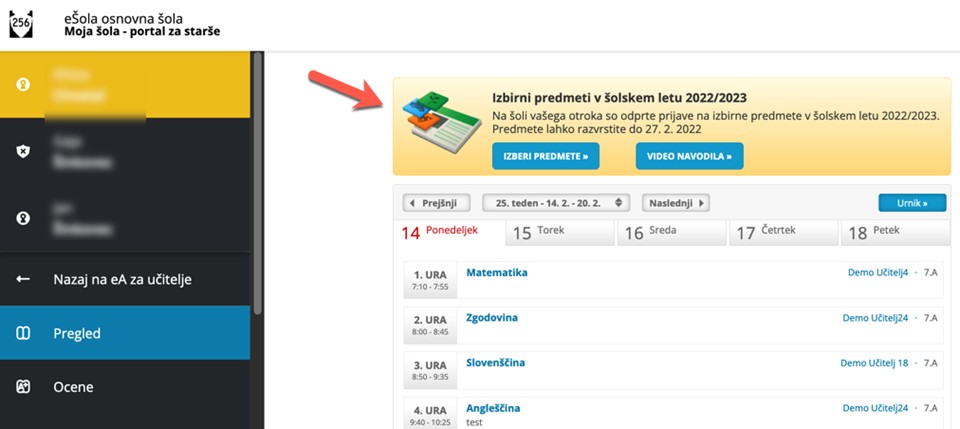The width and height of the screenshot is (960, 429).
Task: Switch to the 17 Četrtek tab
Action: (783, 233)
